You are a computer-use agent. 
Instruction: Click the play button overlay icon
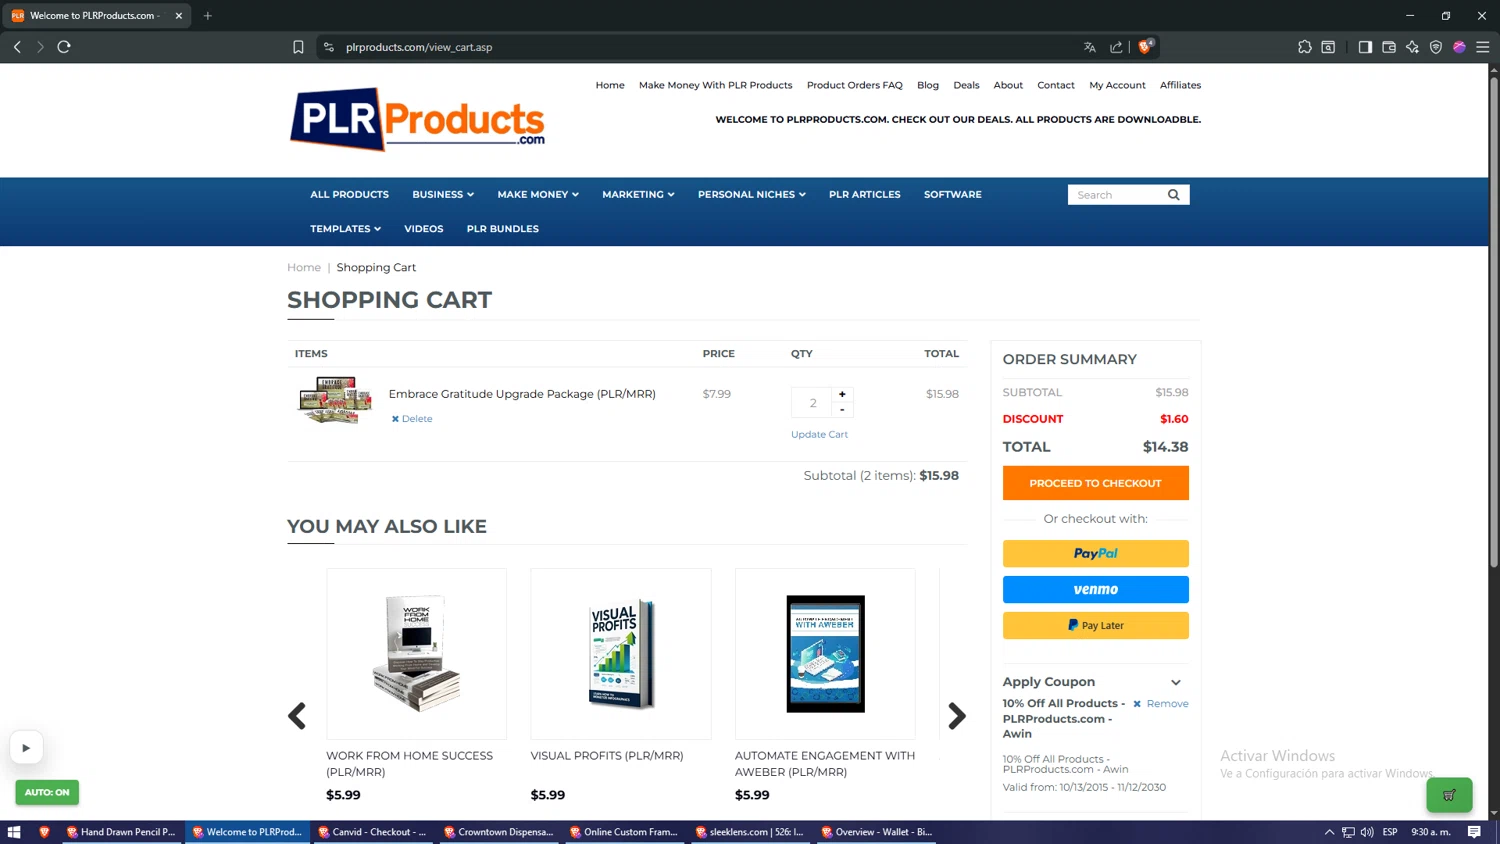[x=26, y=747]
